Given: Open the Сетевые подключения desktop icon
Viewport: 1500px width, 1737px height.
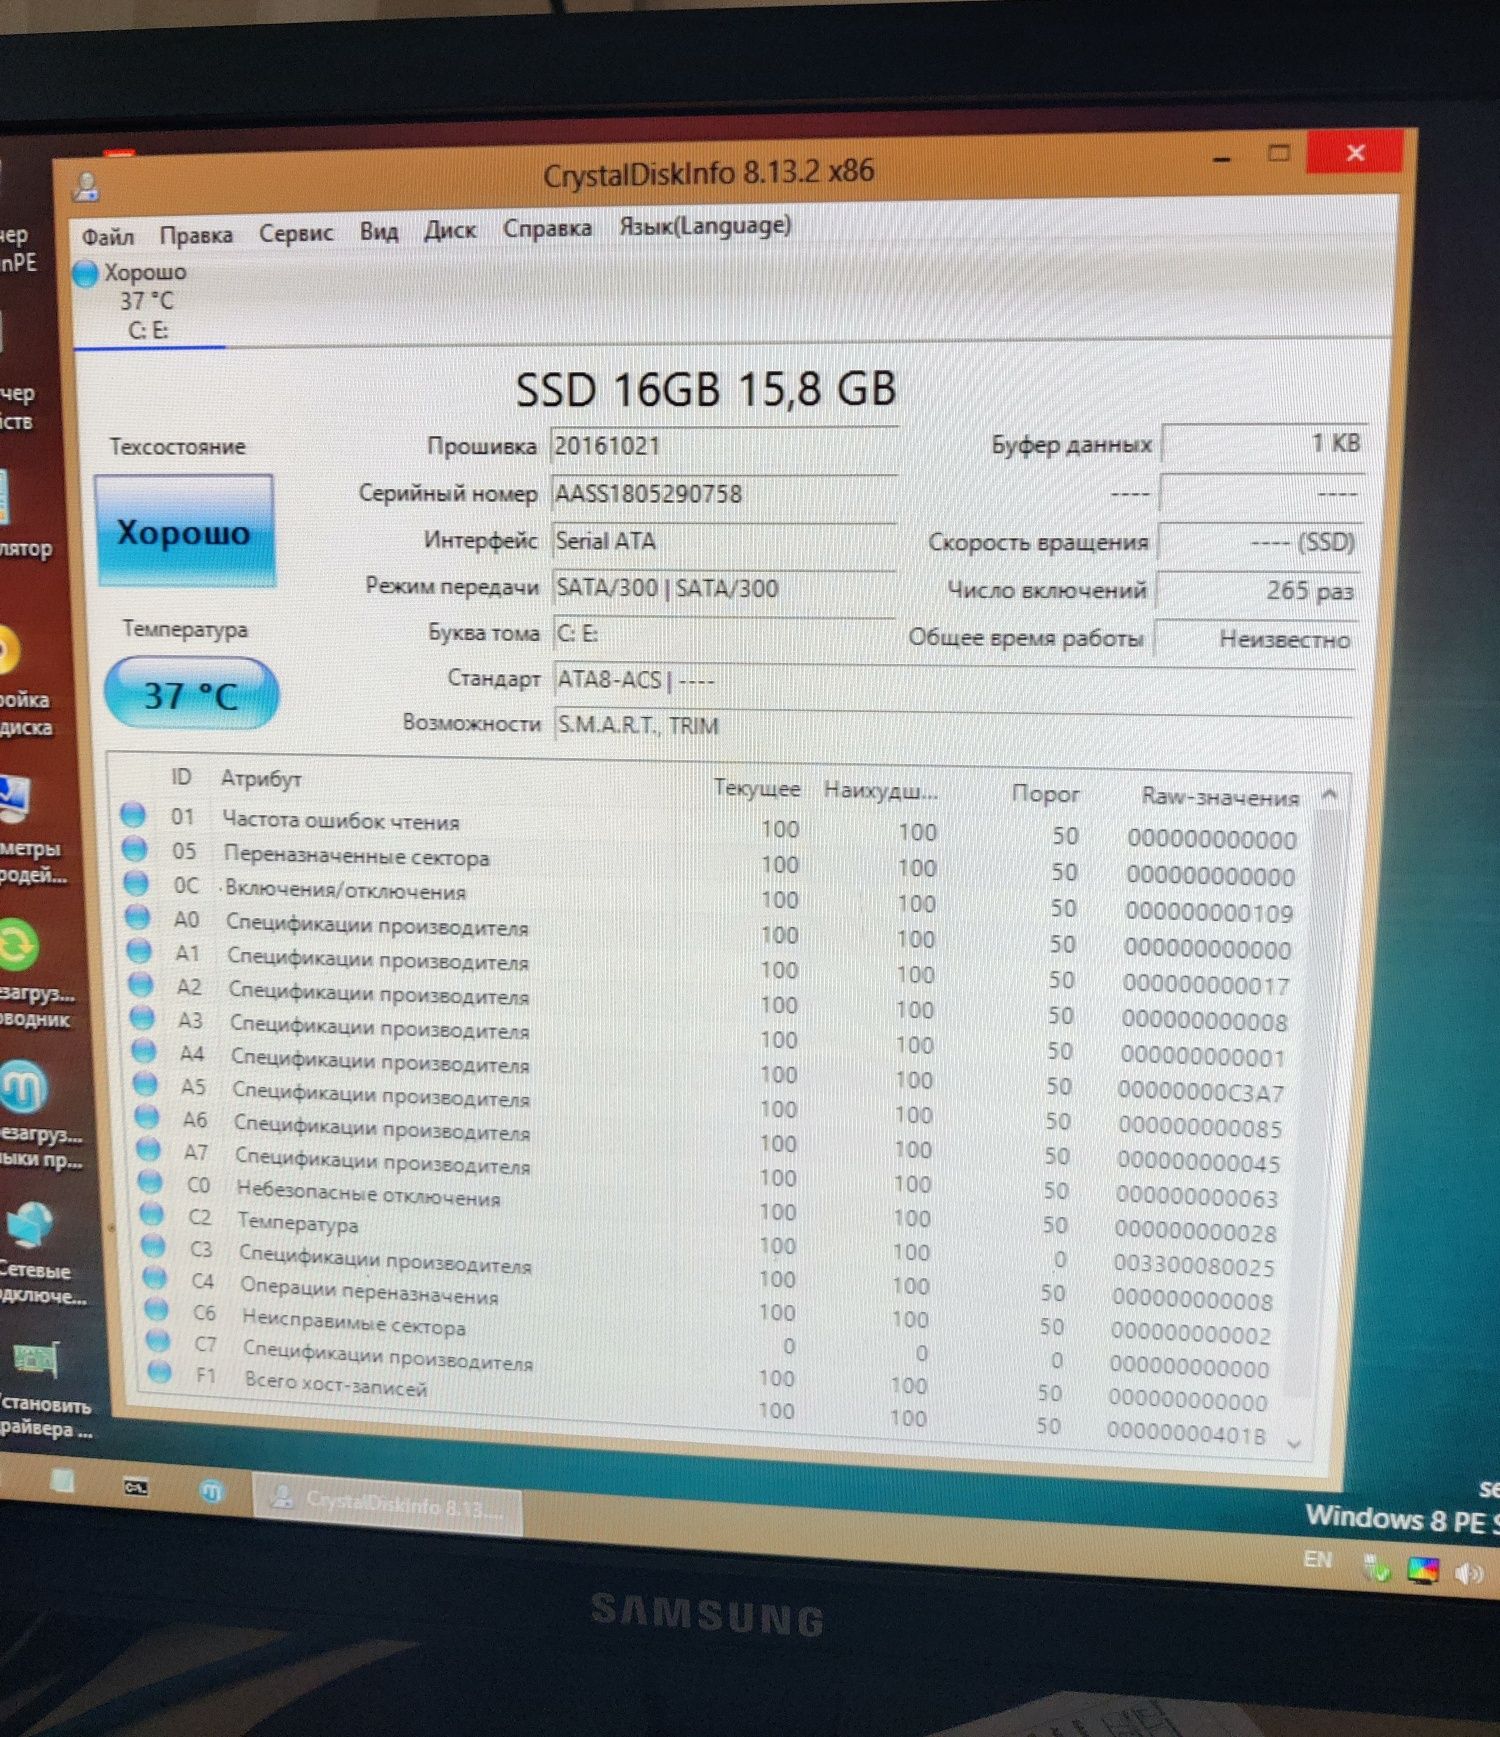Looking at the screenshot, I should click(40, 1255).
